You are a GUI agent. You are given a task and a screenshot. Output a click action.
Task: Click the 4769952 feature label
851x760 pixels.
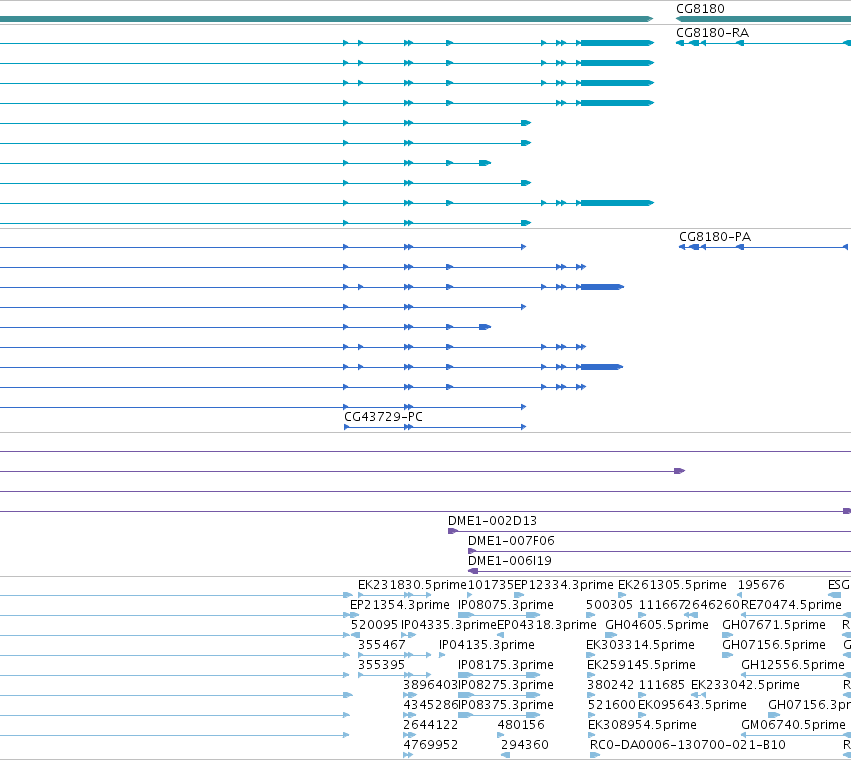click(430, 745)
